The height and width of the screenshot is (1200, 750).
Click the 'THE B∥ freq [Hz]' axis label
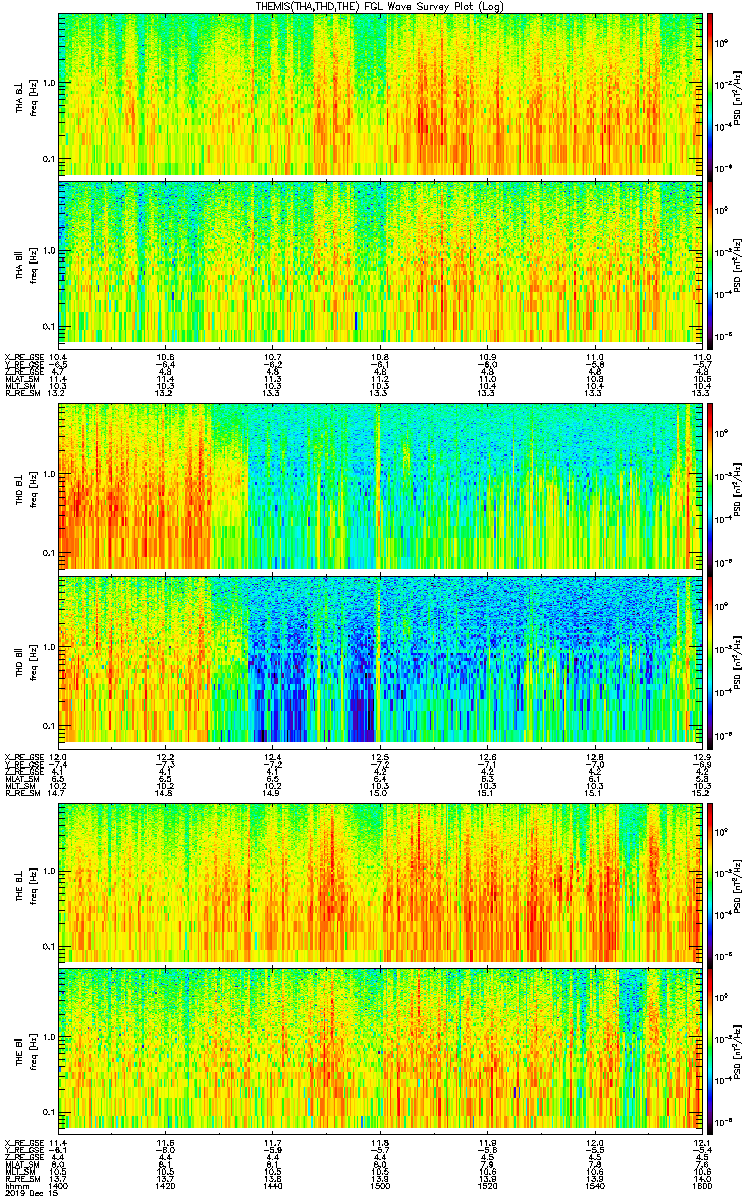pos(25,1049)
